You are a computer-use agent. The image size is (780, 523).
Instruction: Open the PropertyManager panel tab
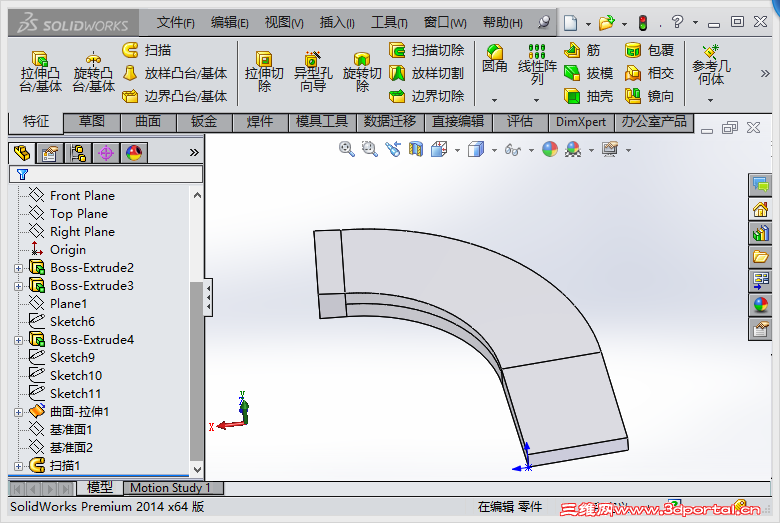[49, 153]
